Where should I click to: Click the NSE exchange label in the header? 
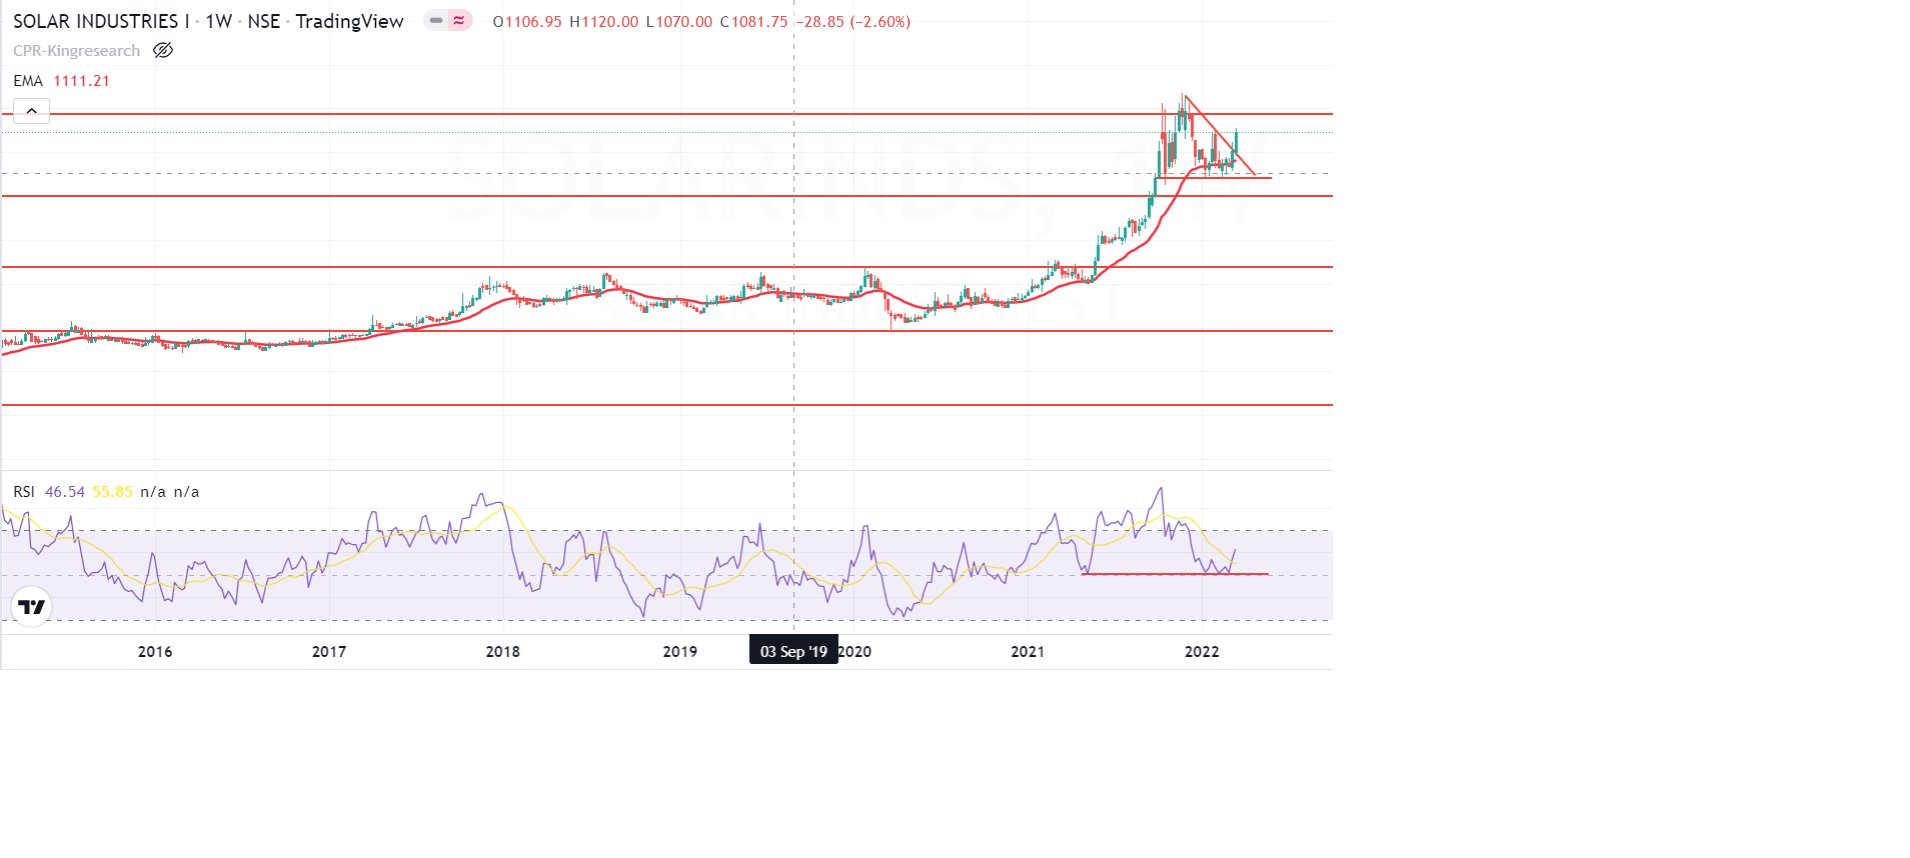[264, 21]
